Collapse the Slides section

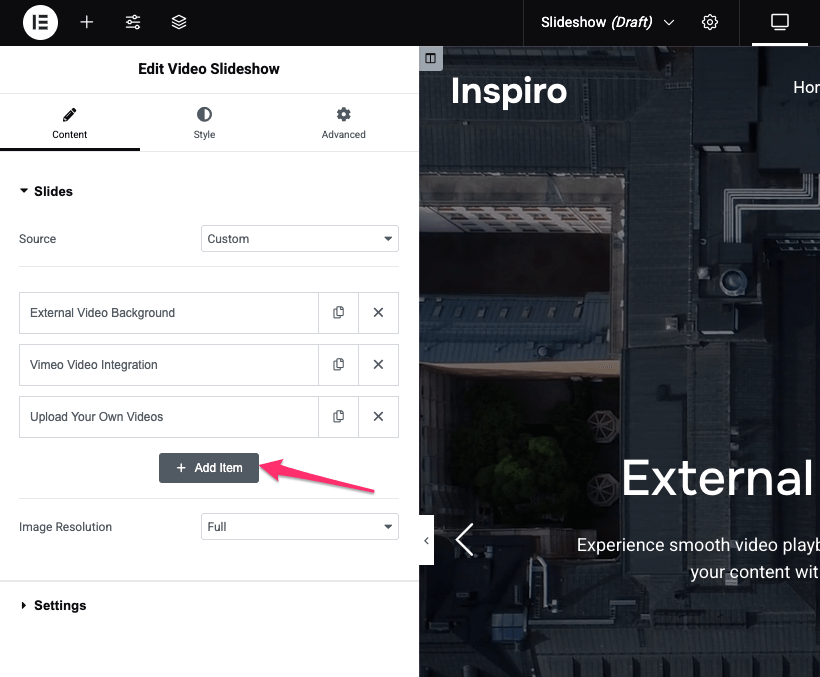pyautogui.click(x=53, y=191)
